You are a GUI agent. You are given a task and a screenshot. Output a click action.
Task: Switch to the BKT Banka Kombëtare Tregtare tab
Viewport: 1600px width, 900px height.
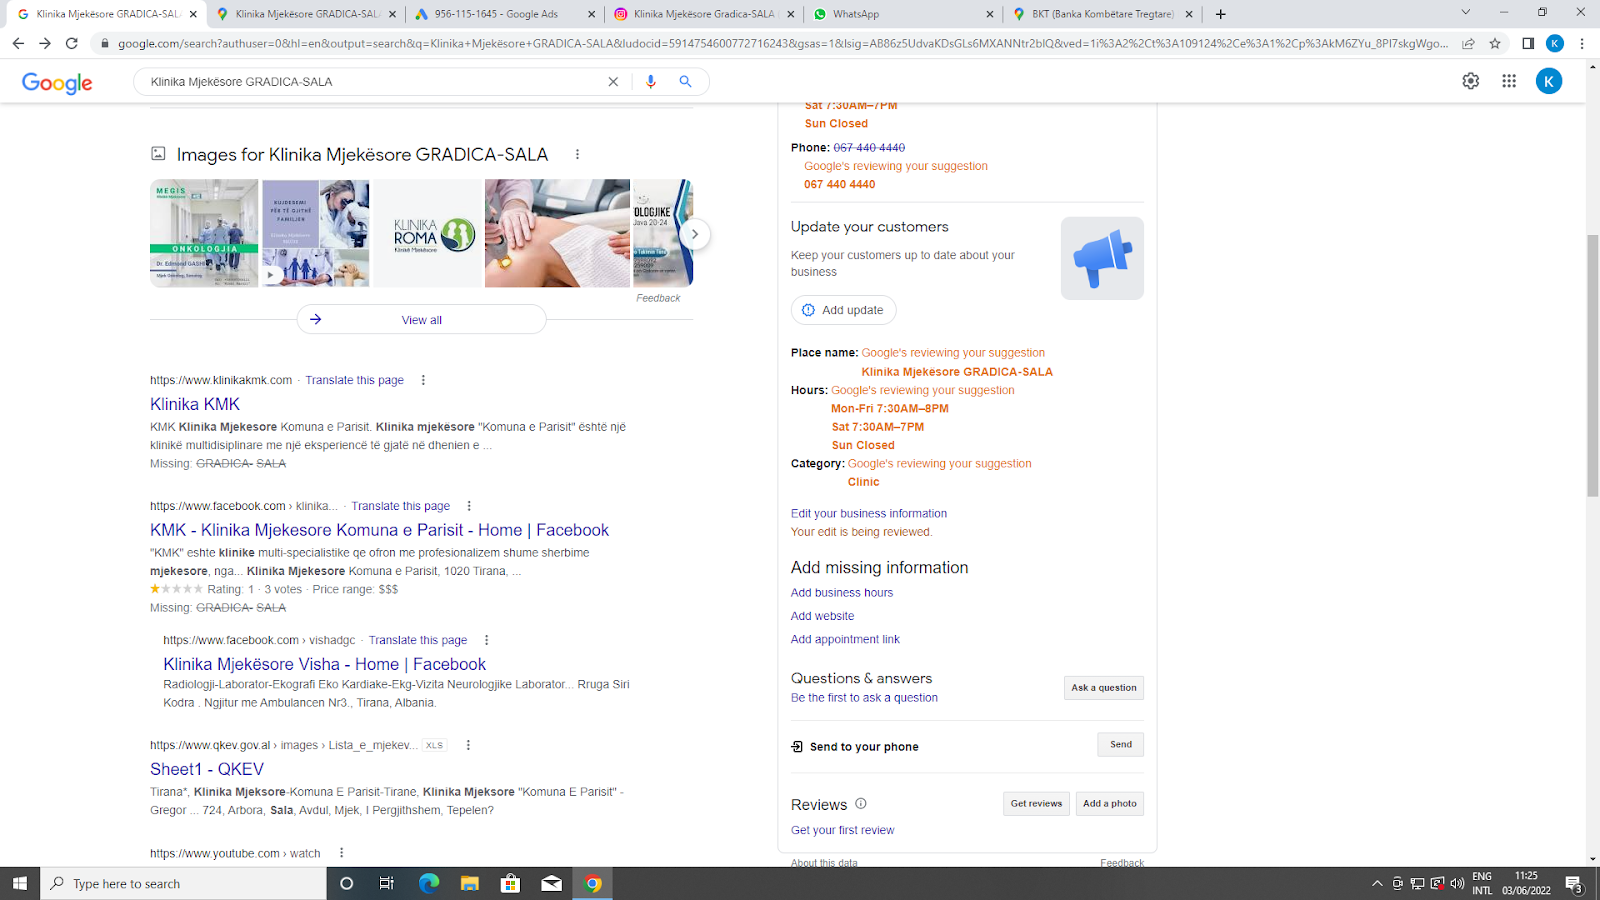click(x=1102, y=14)
